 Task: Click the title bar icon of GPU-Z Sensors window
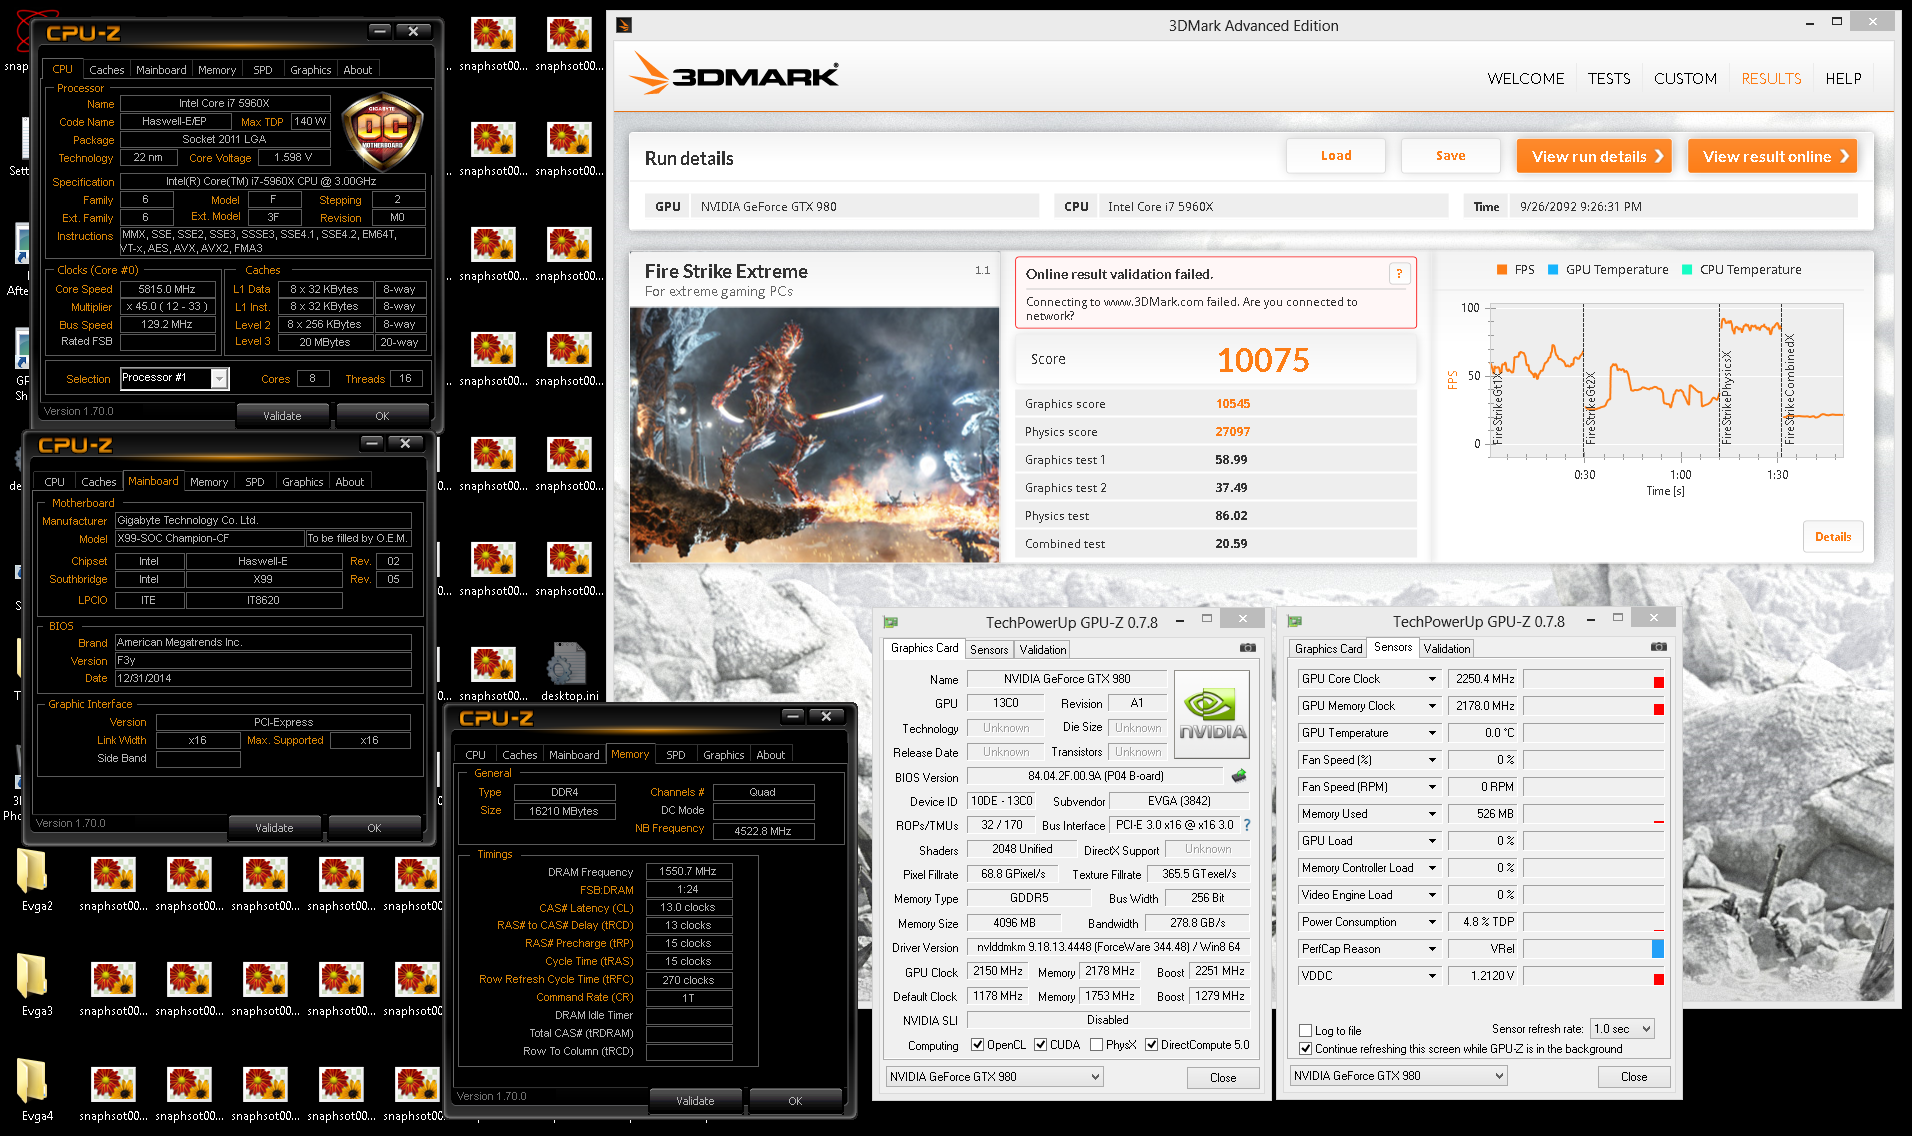(1295, 622)
